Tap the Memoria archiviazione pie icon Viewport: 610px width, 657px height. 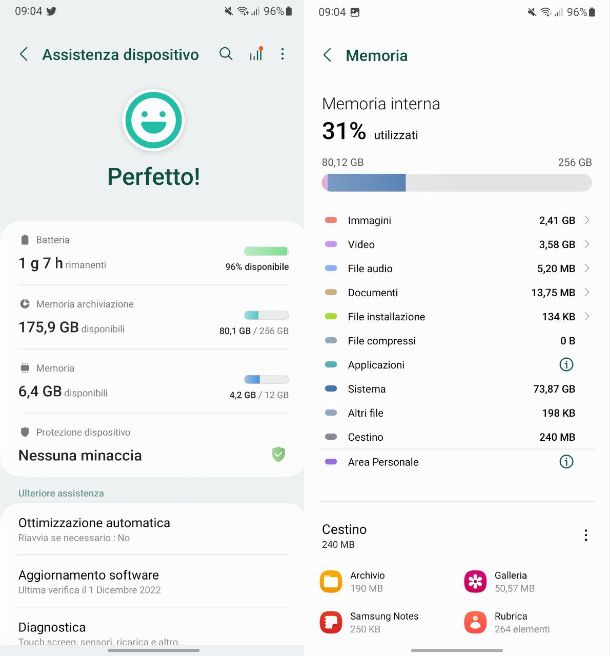[x=25, y=304]
